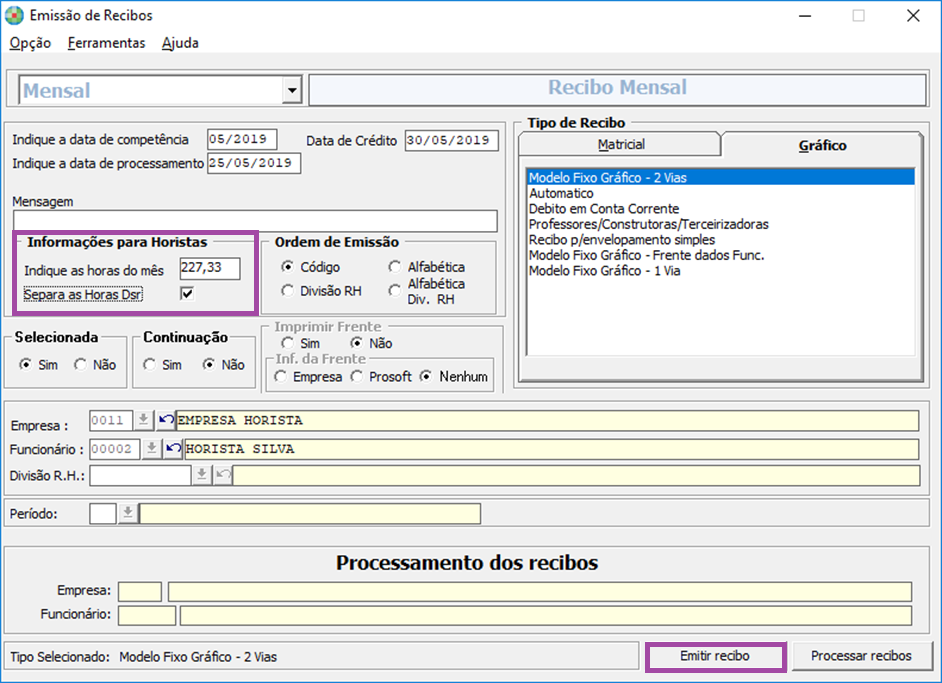This screenshot has height=683, width=942.
Task: Click the HORISTA SILVA name field
Action: pyautogui.click(x=551, y=449)
